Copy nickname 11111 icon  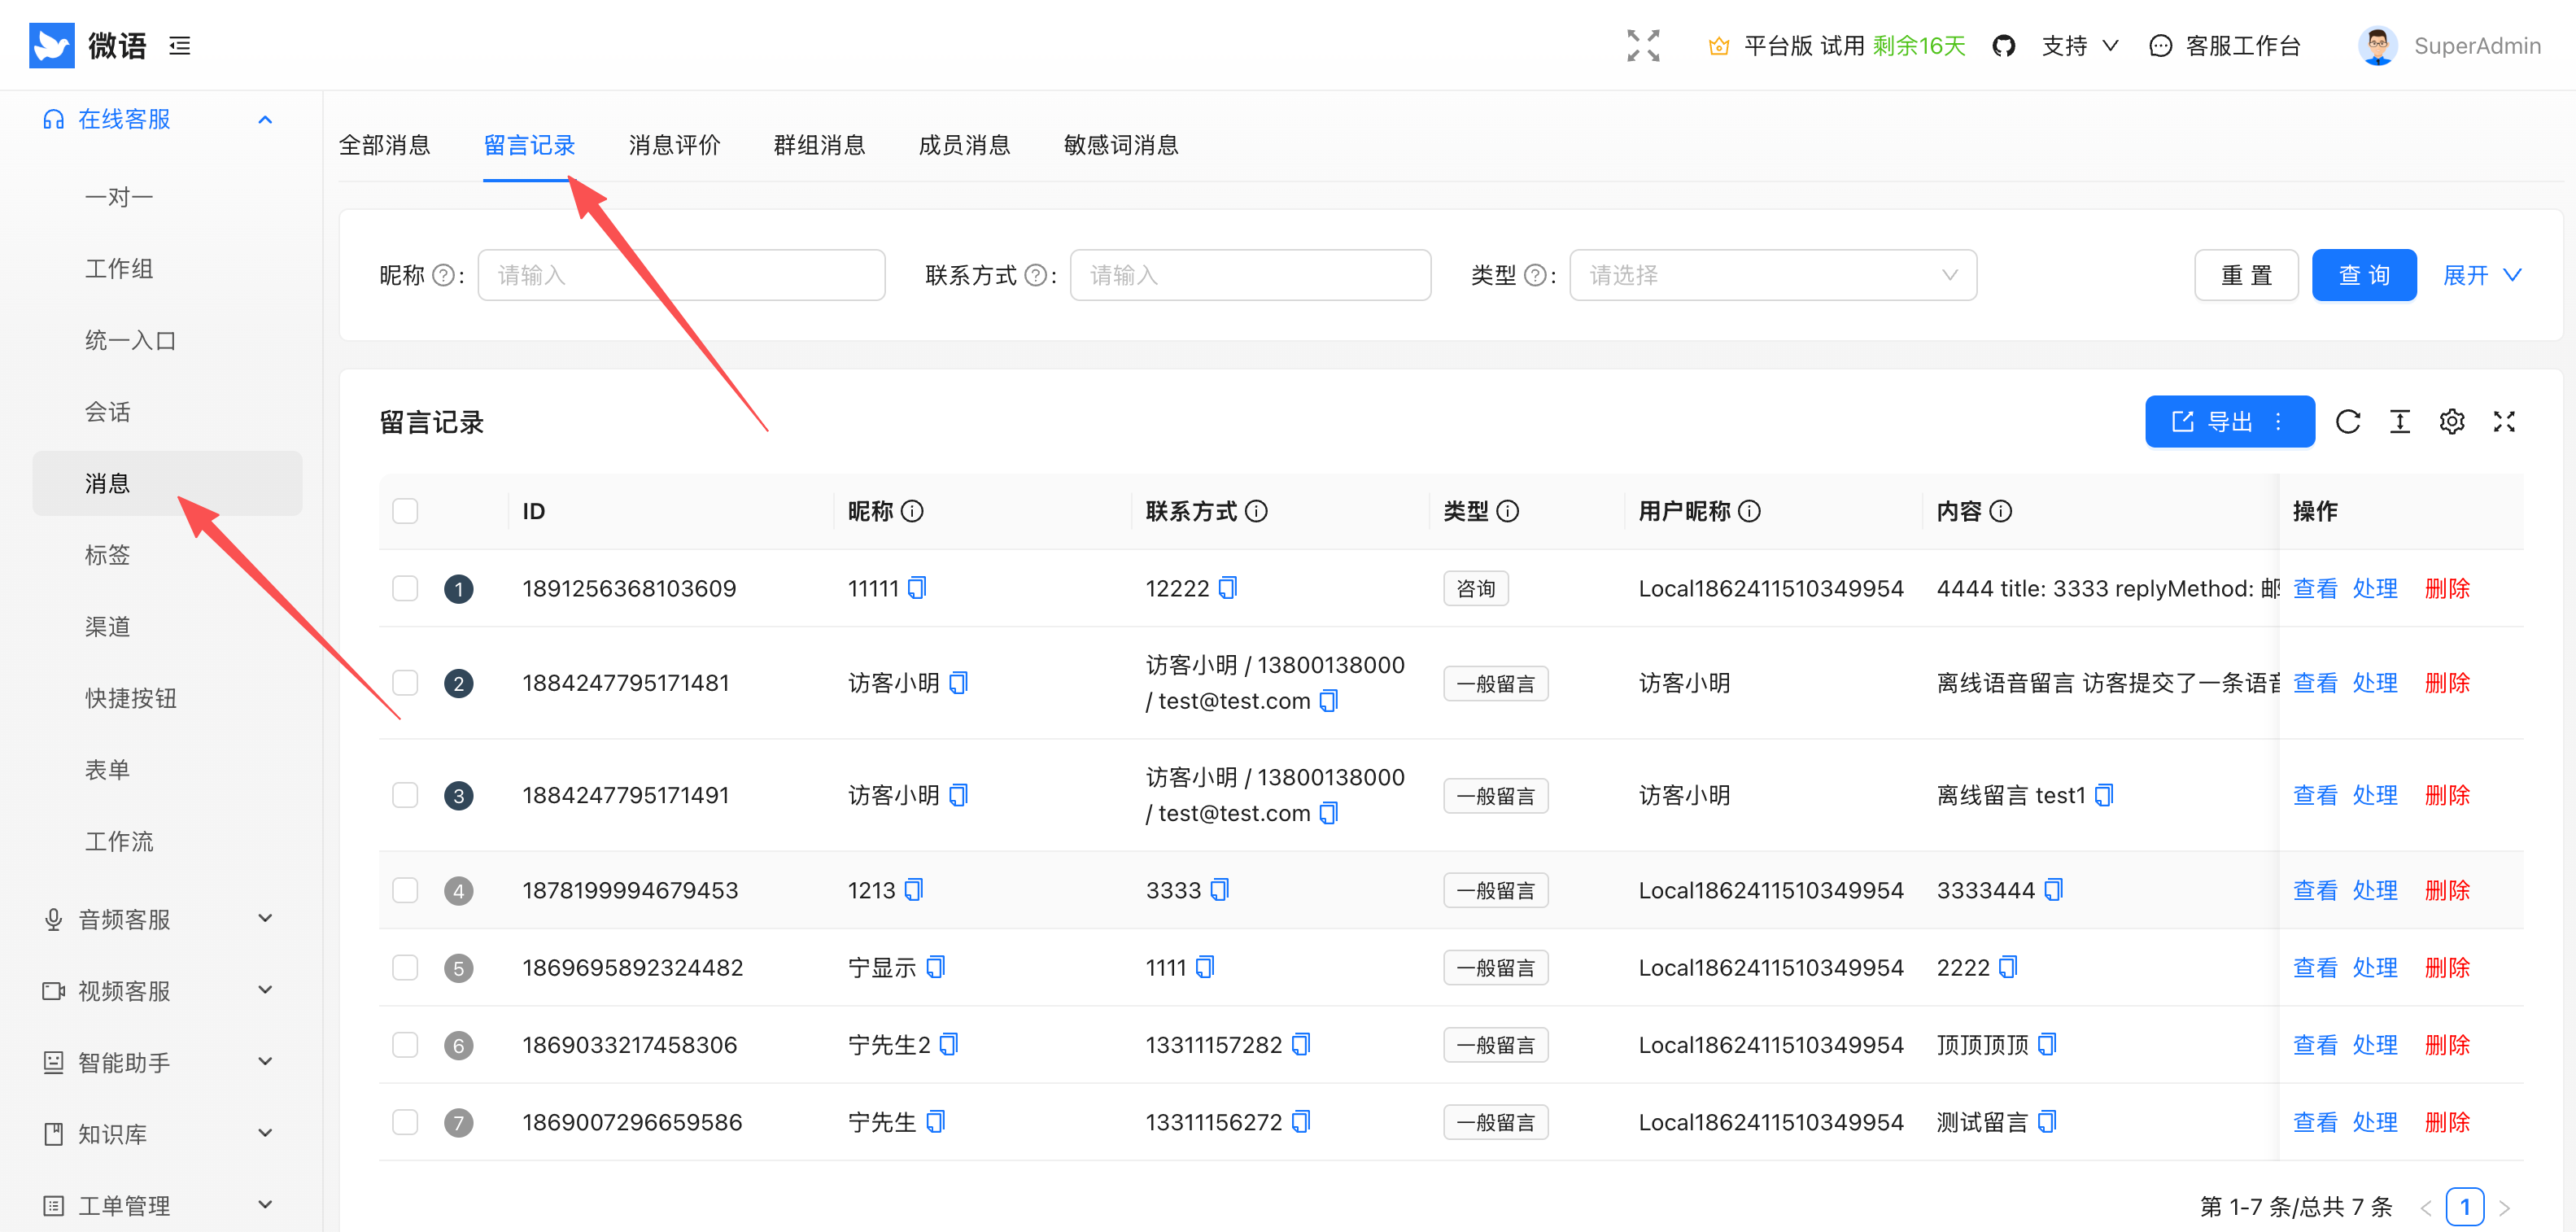(x=917, y=588)
